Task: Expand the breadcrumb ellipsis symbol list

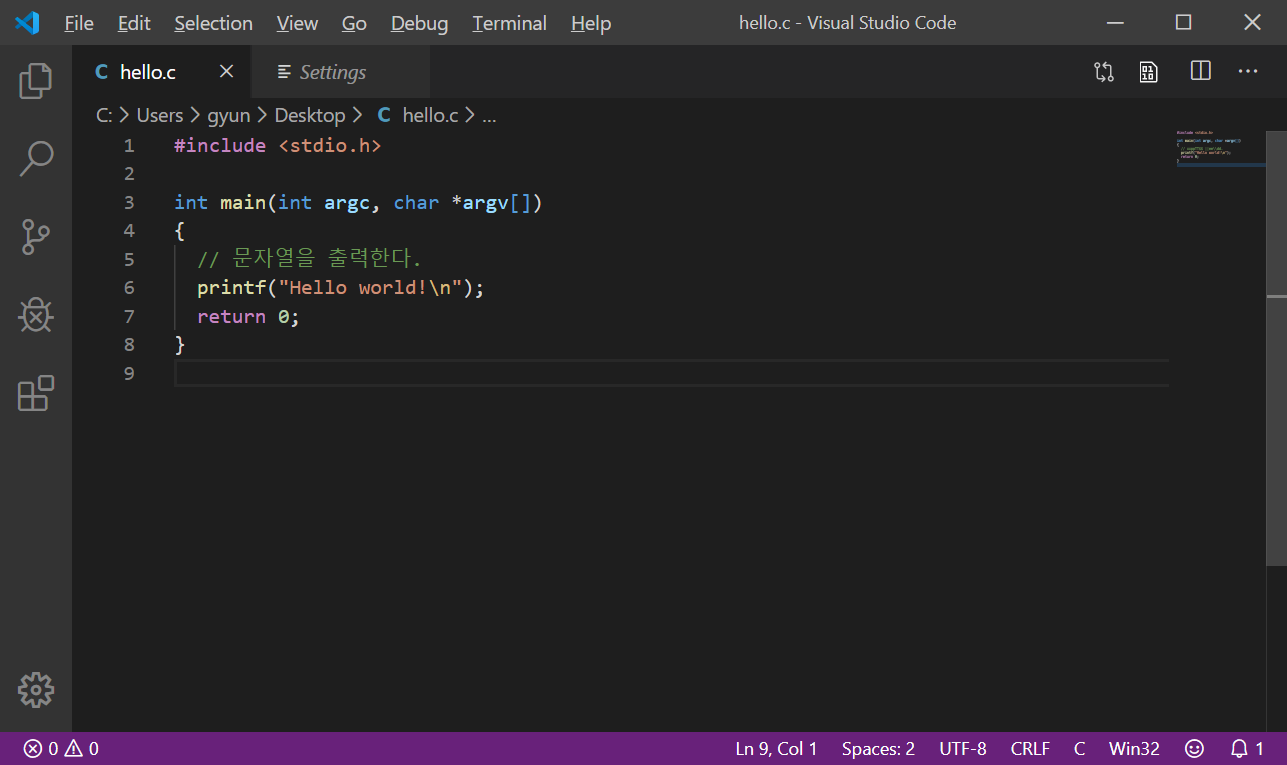Action: pos(489,115)
